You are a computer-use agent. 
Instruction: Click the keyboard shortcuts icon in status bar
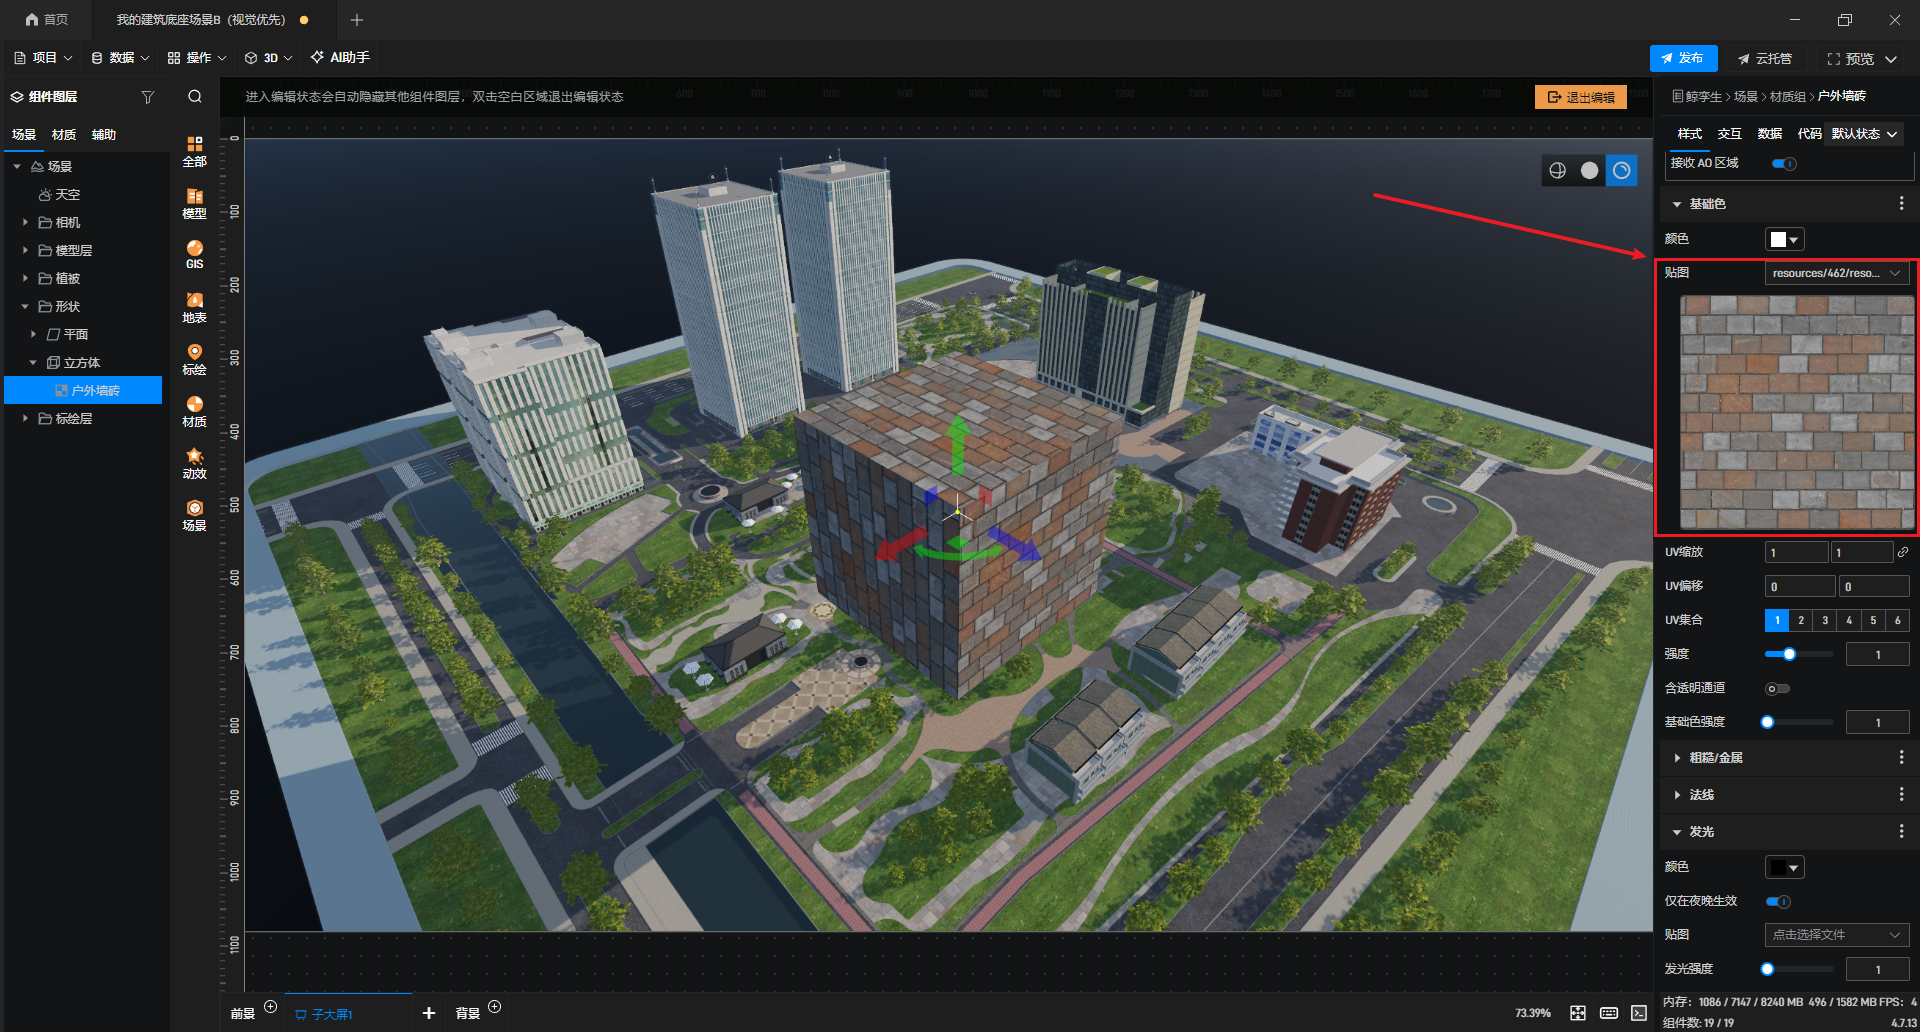tap(1608, 1013)
